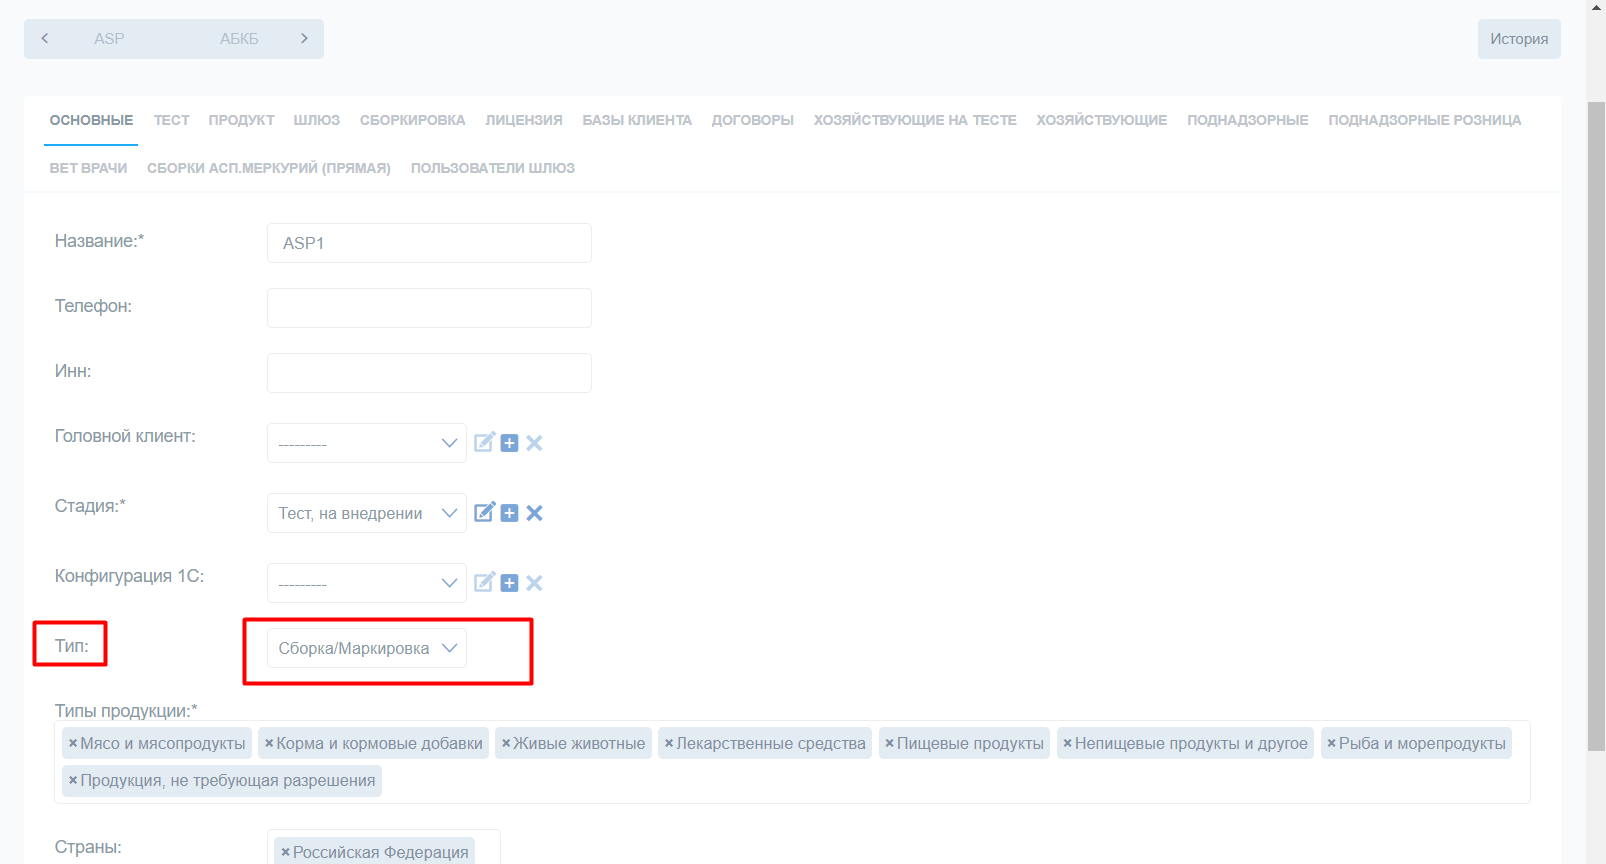Add a new Стадия with plus icon

pos(509,513)
